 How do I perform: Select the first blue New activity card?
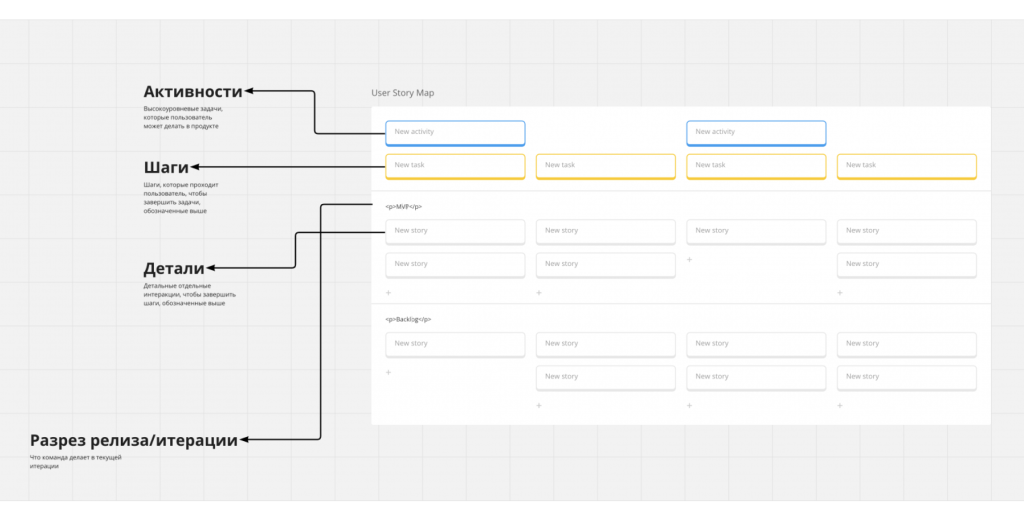click(455, 132)
